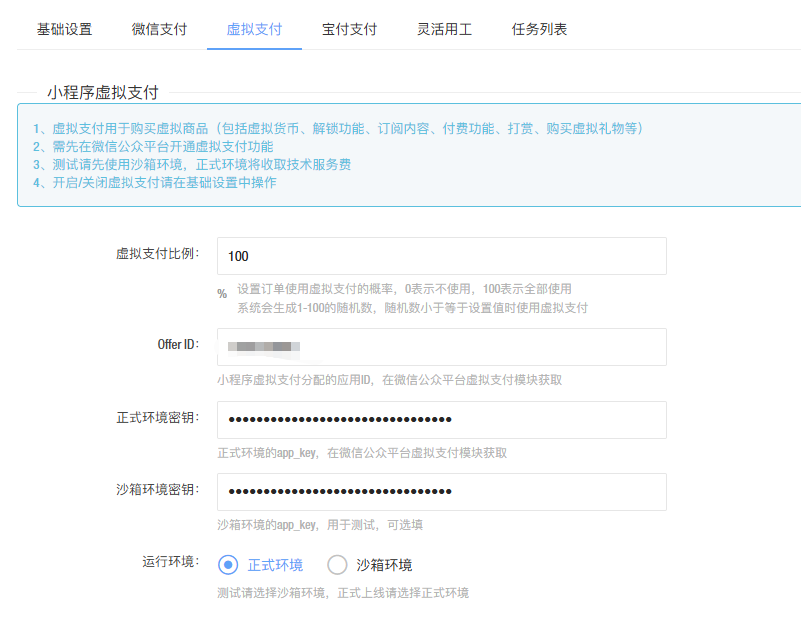This screenshot has width=801, height=631.
Task: Focus the Offer ID input field
Action: (442, 347)
